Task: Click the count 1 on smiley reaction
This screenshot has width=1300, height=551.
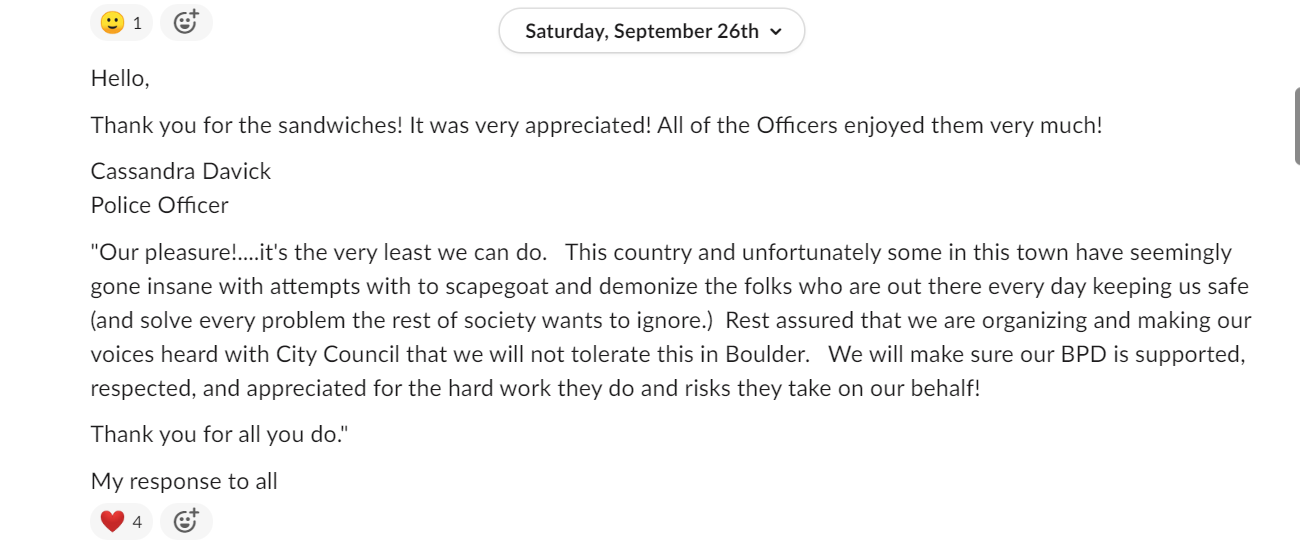Action: coord(138,22)
